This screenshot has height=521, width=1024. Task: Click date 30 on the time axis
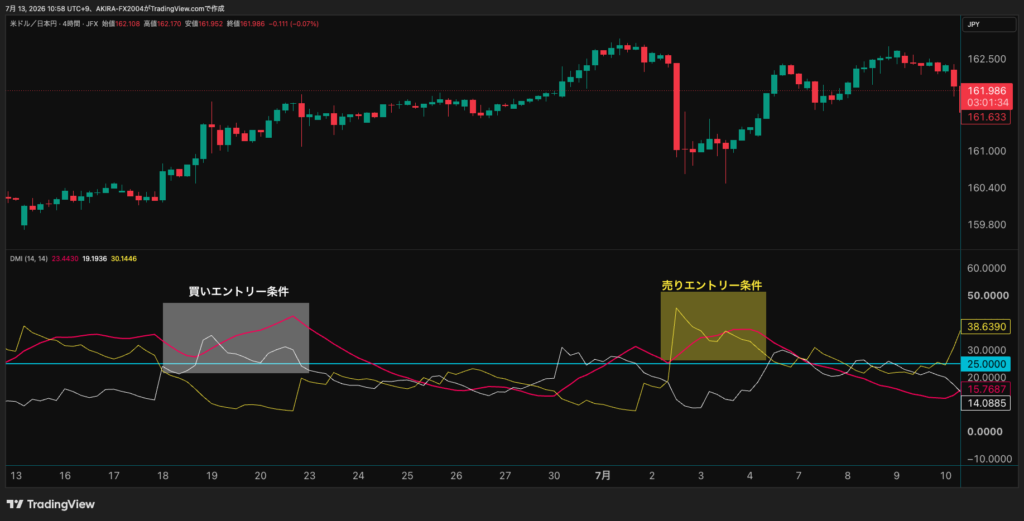click(554, 476)
